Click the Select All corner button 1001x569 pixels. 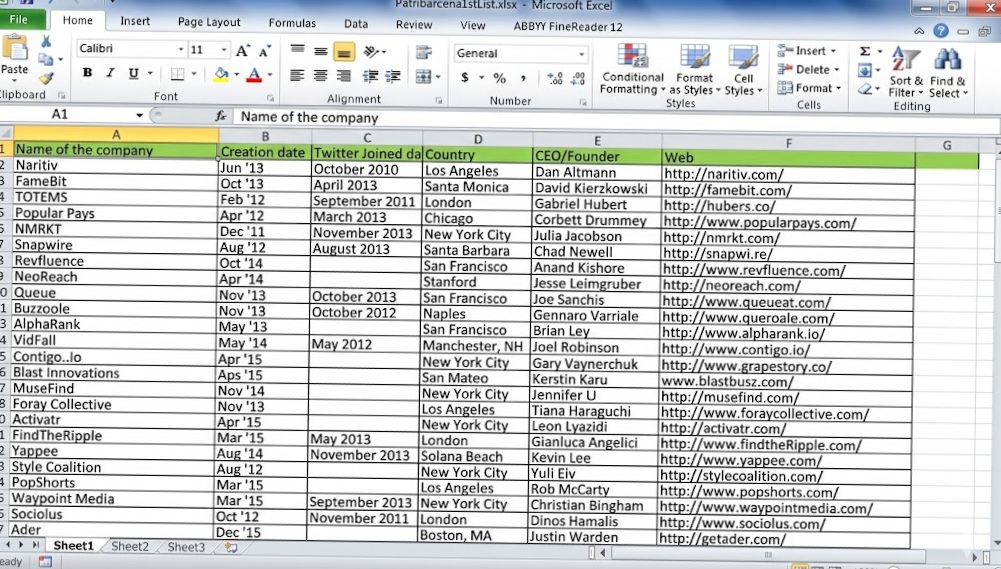point(6,133)
